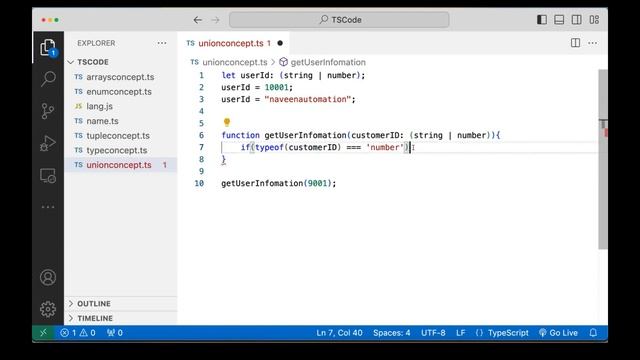Click the ports forwarded status indicator
The height and width of the screenshot is (360, 640).
click(x=115, y=333)
